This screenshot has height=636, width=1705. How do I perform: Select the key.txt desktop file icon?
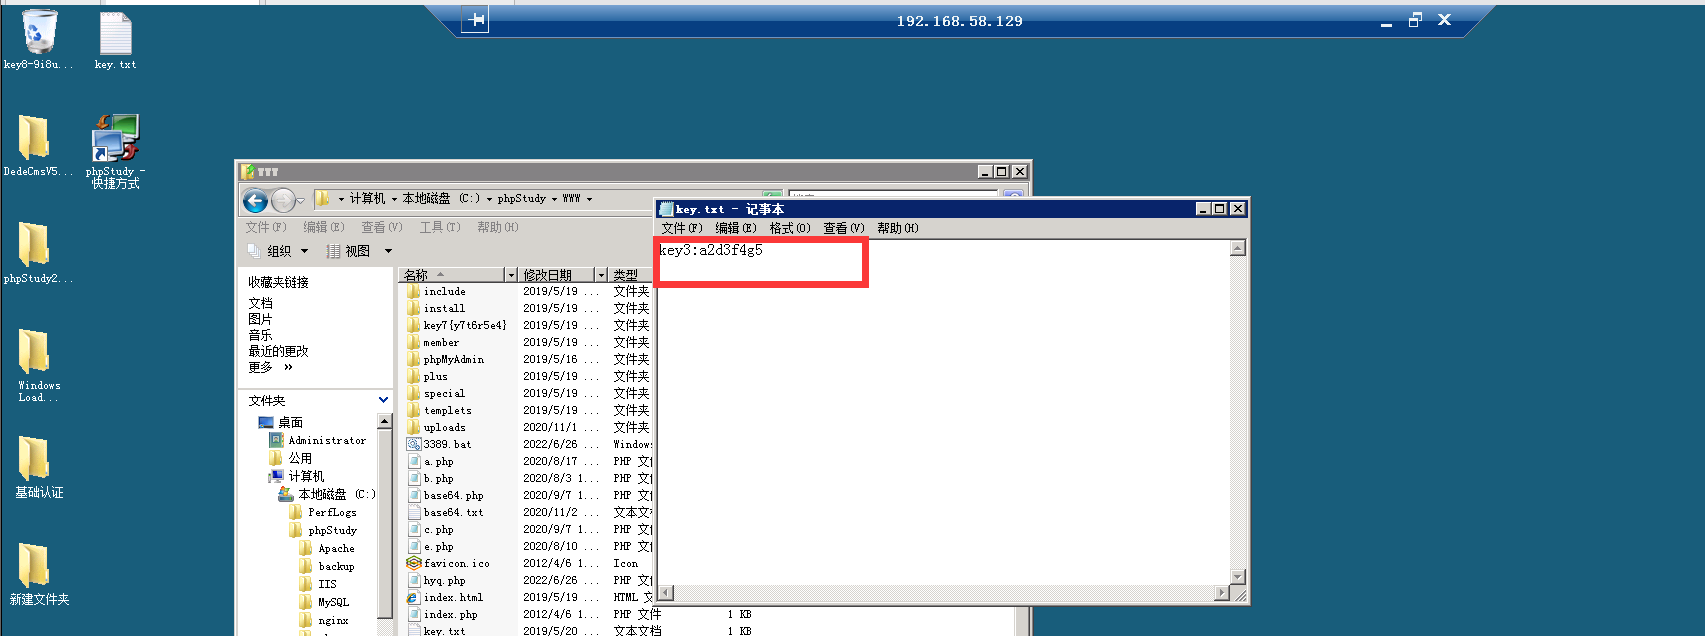pyautogui.click(x=115, y=35)
